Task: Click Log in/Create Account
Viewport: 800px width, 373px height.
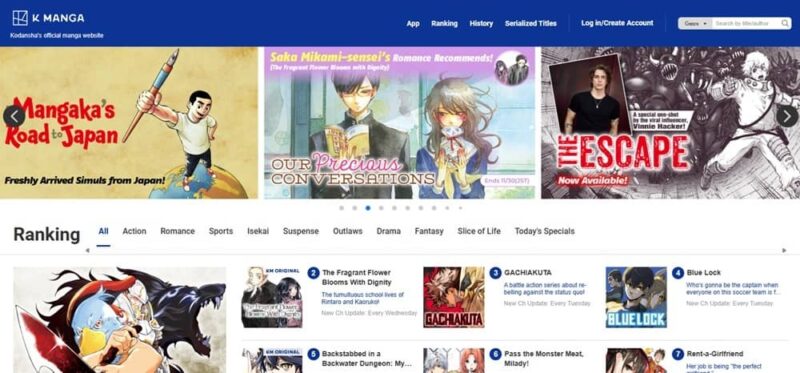Action: [617, 23]
